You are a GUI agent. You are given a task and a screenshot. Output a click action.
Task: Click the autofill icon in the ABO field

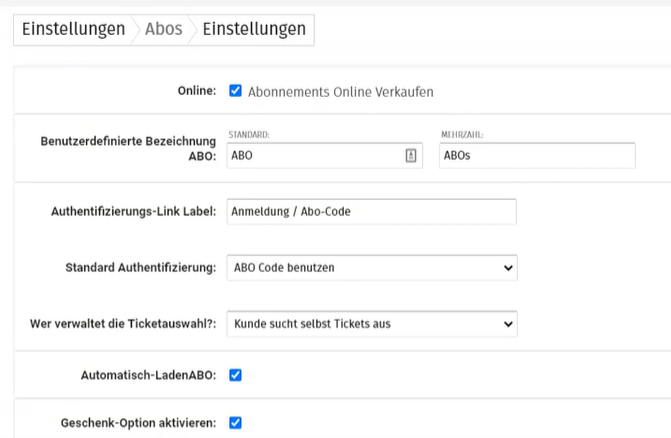click(411, 155)
